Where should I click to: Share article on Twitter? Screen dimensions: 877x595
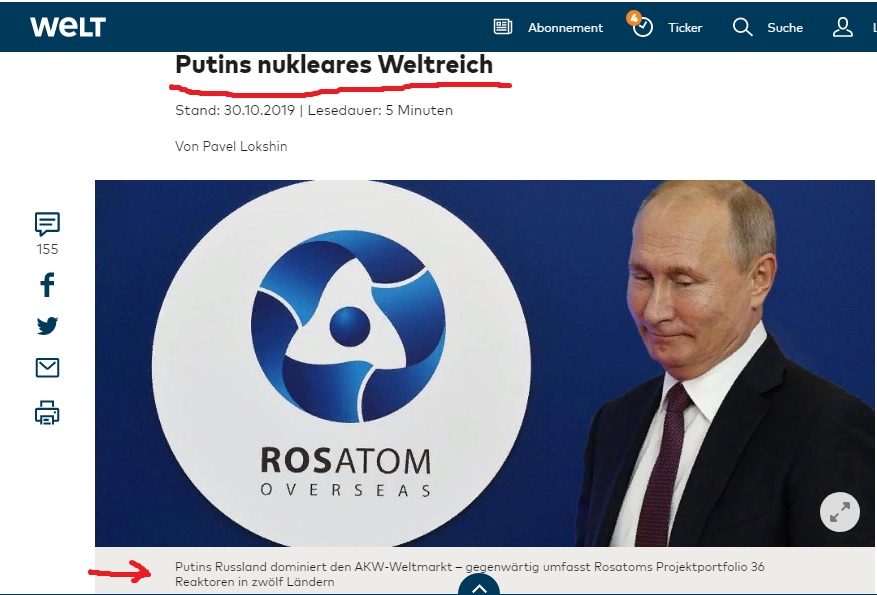click(x=48, y=326)
